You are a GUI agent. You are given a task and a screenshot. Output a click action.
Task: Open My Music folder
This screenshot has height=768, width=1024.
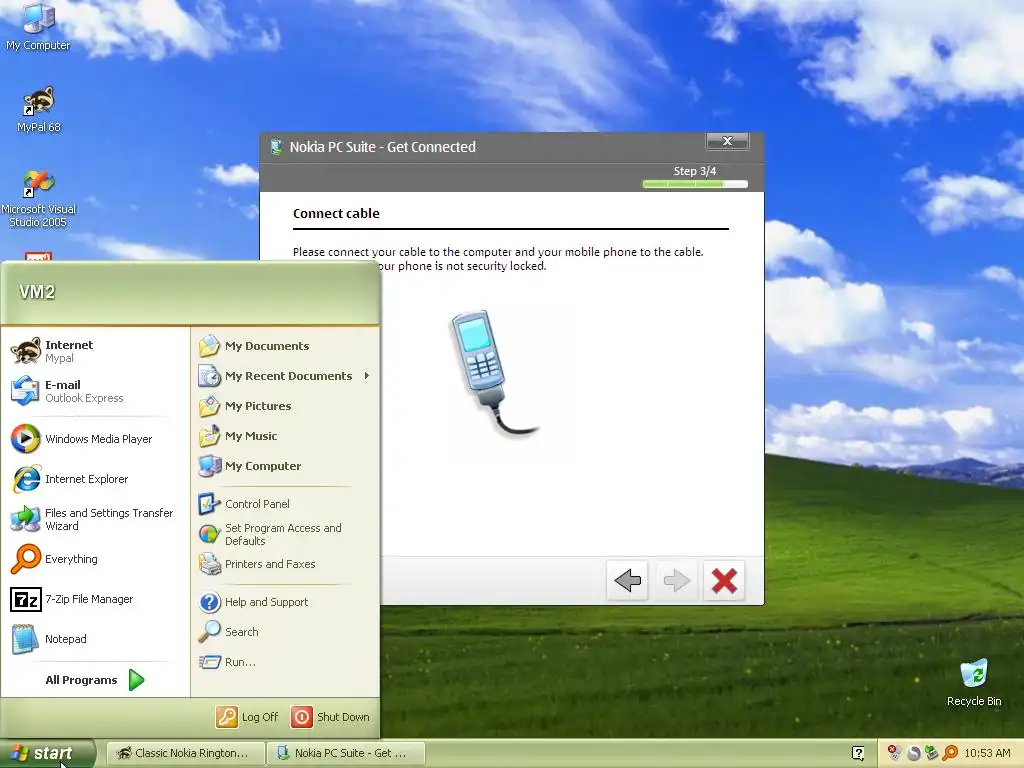click(285, 436)
